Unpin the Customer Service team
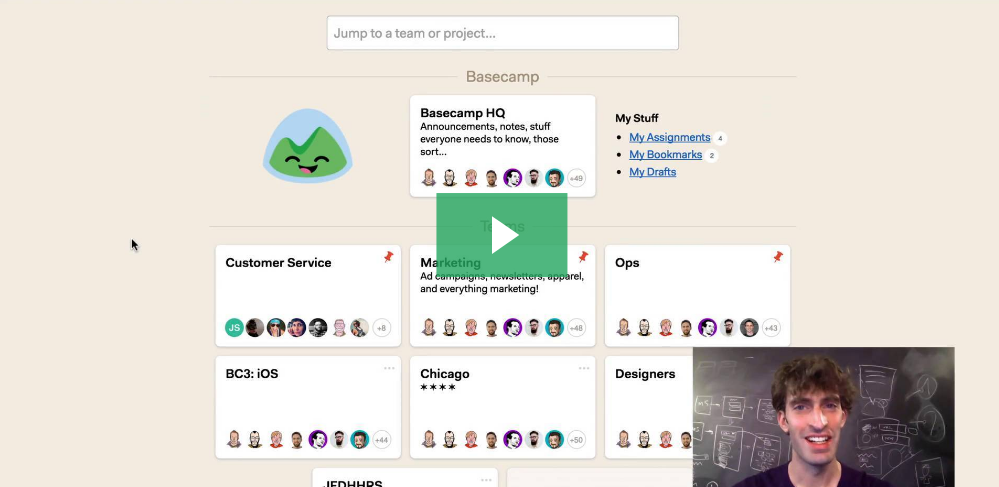Image resolution: width=999 pixels, height=487 pixels. 389,257
